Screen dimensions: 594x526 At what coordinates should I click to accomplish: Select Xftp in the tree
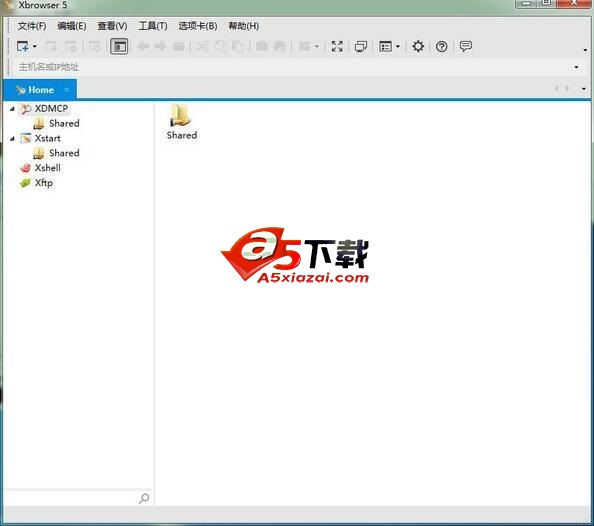[44, 183]
